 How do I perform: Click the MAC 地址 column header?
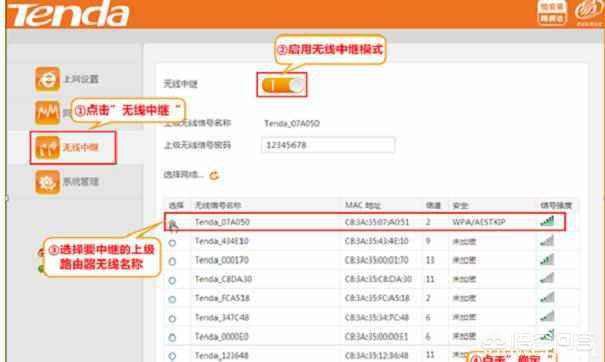pyautogui.click(x=363, y=205)
